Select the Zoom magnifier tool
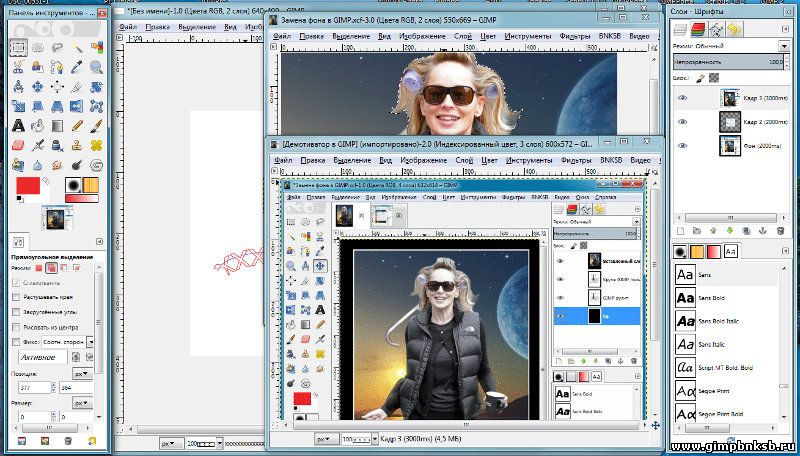This screenshot has height=456, width=800. click(96, 67)
